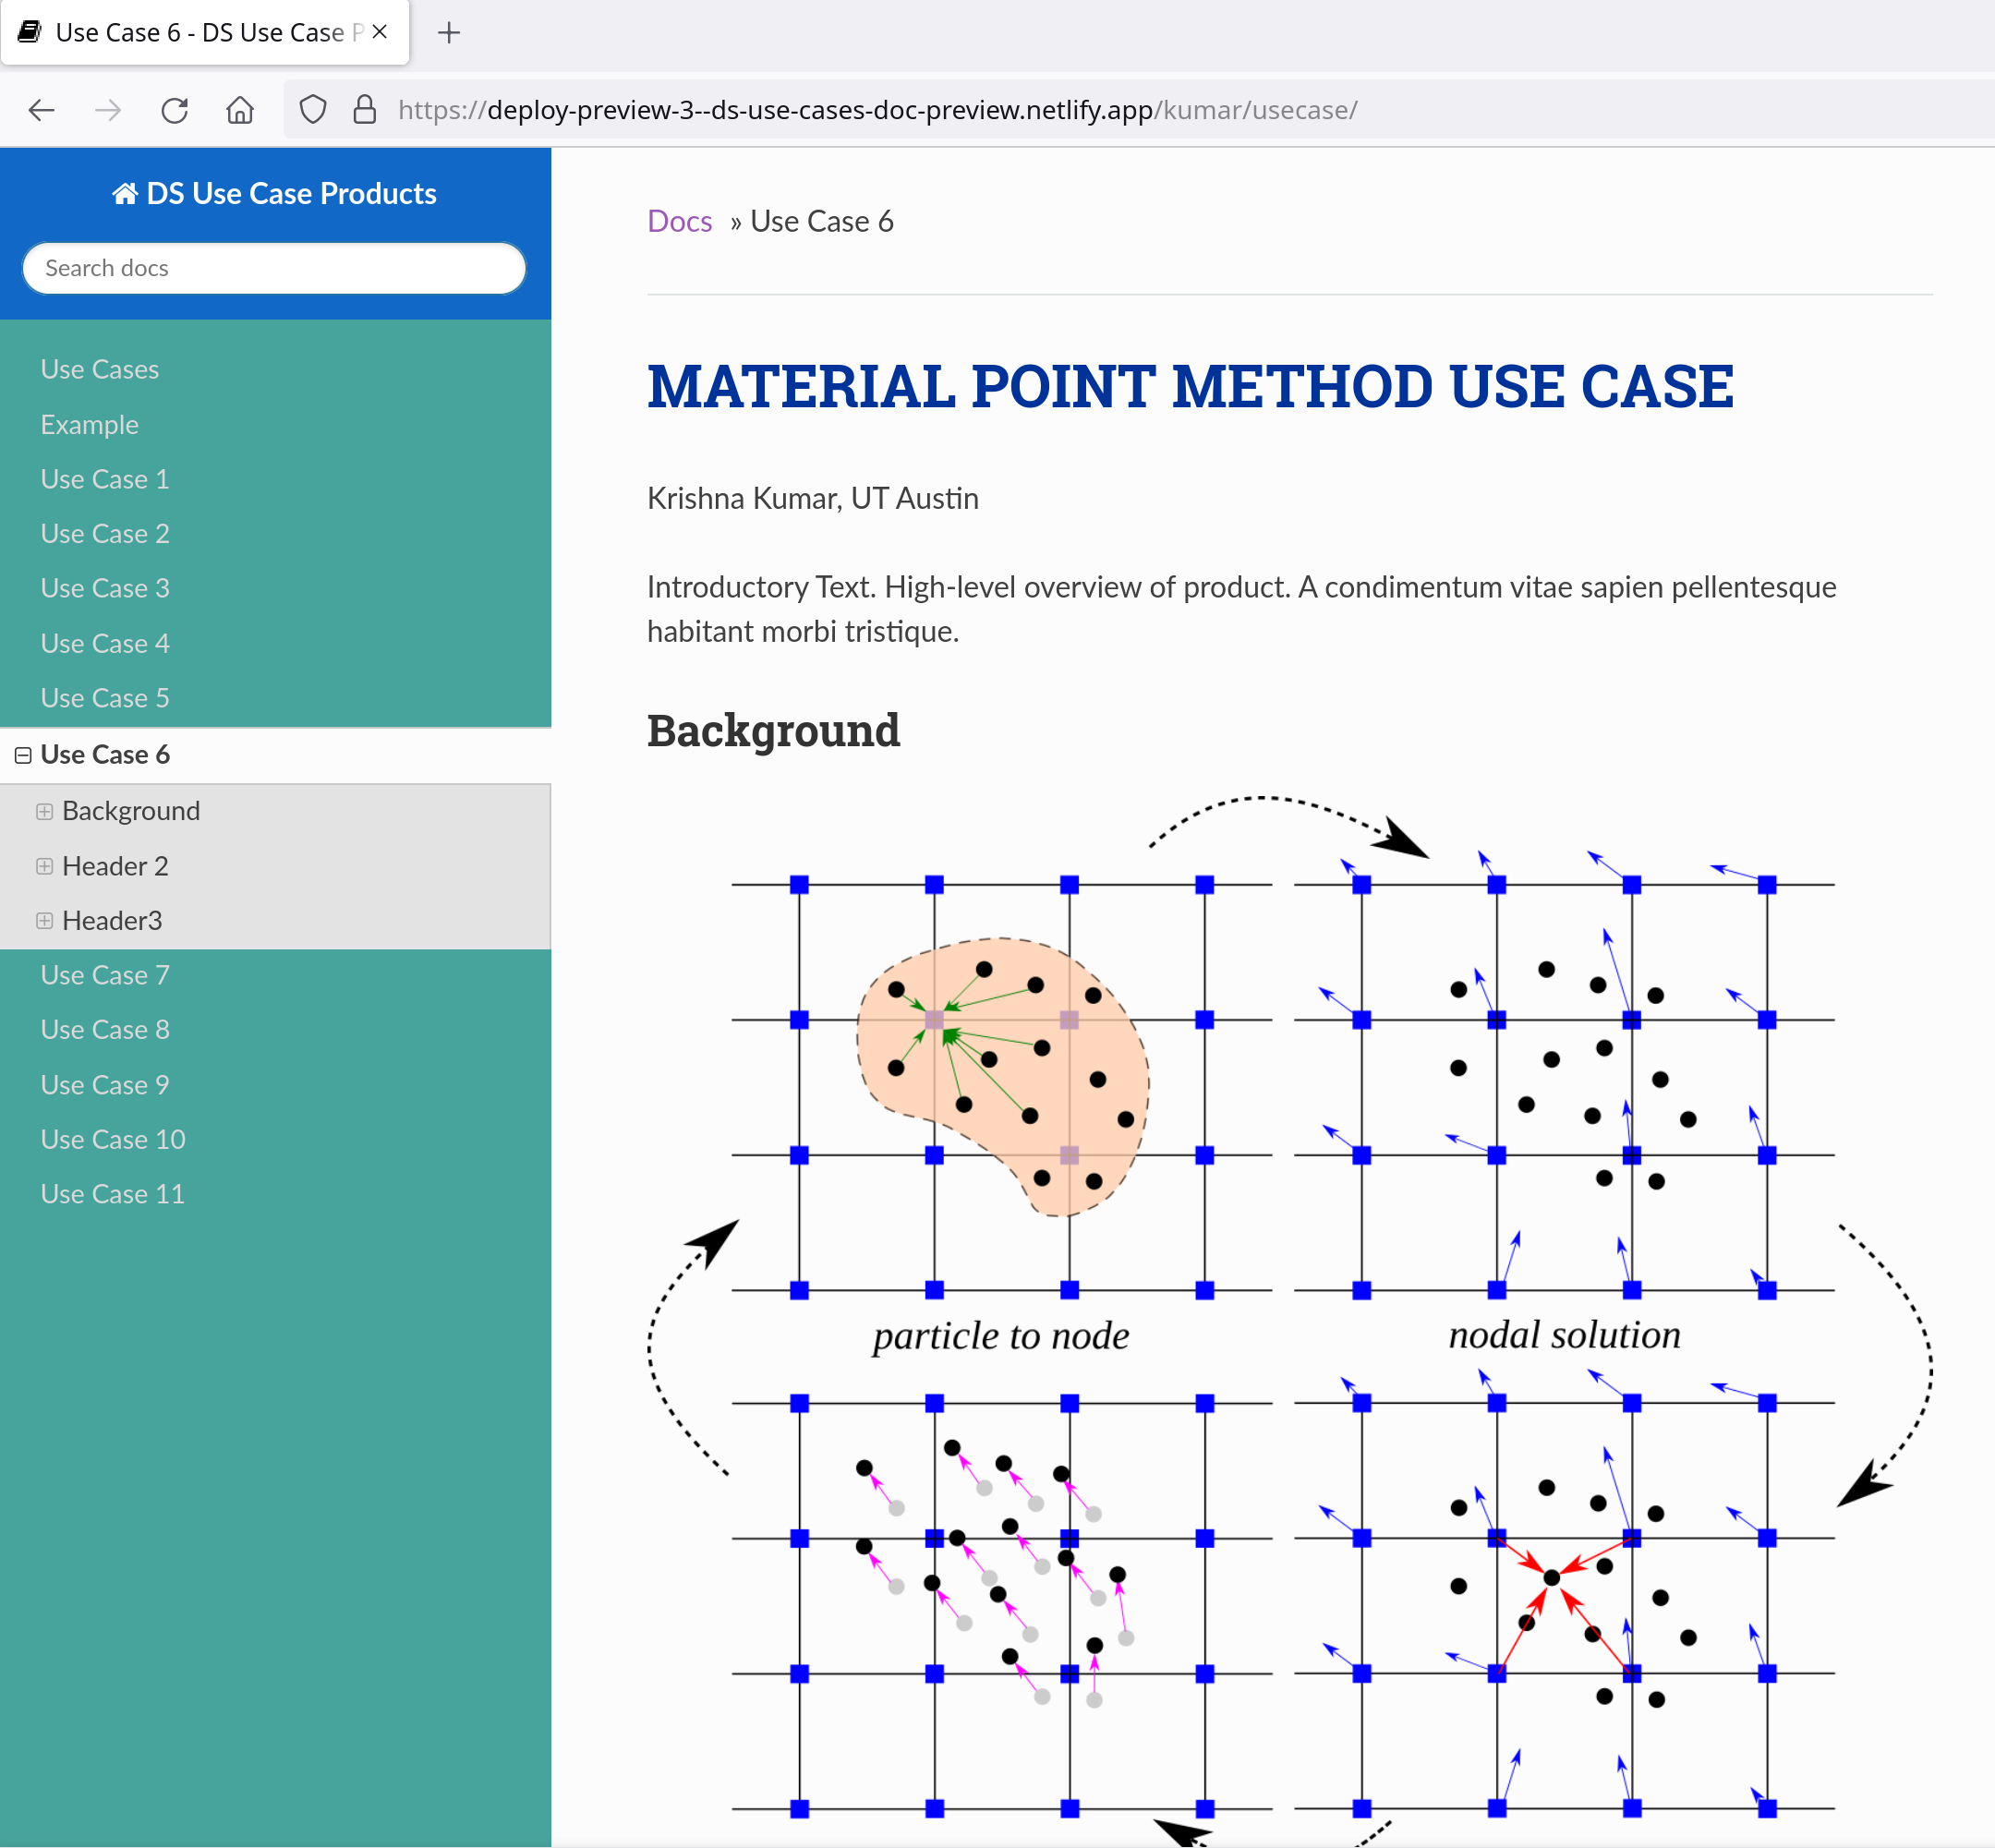Open a new browser tab
Screen dimensions: 1995x1848
point(449,33)
